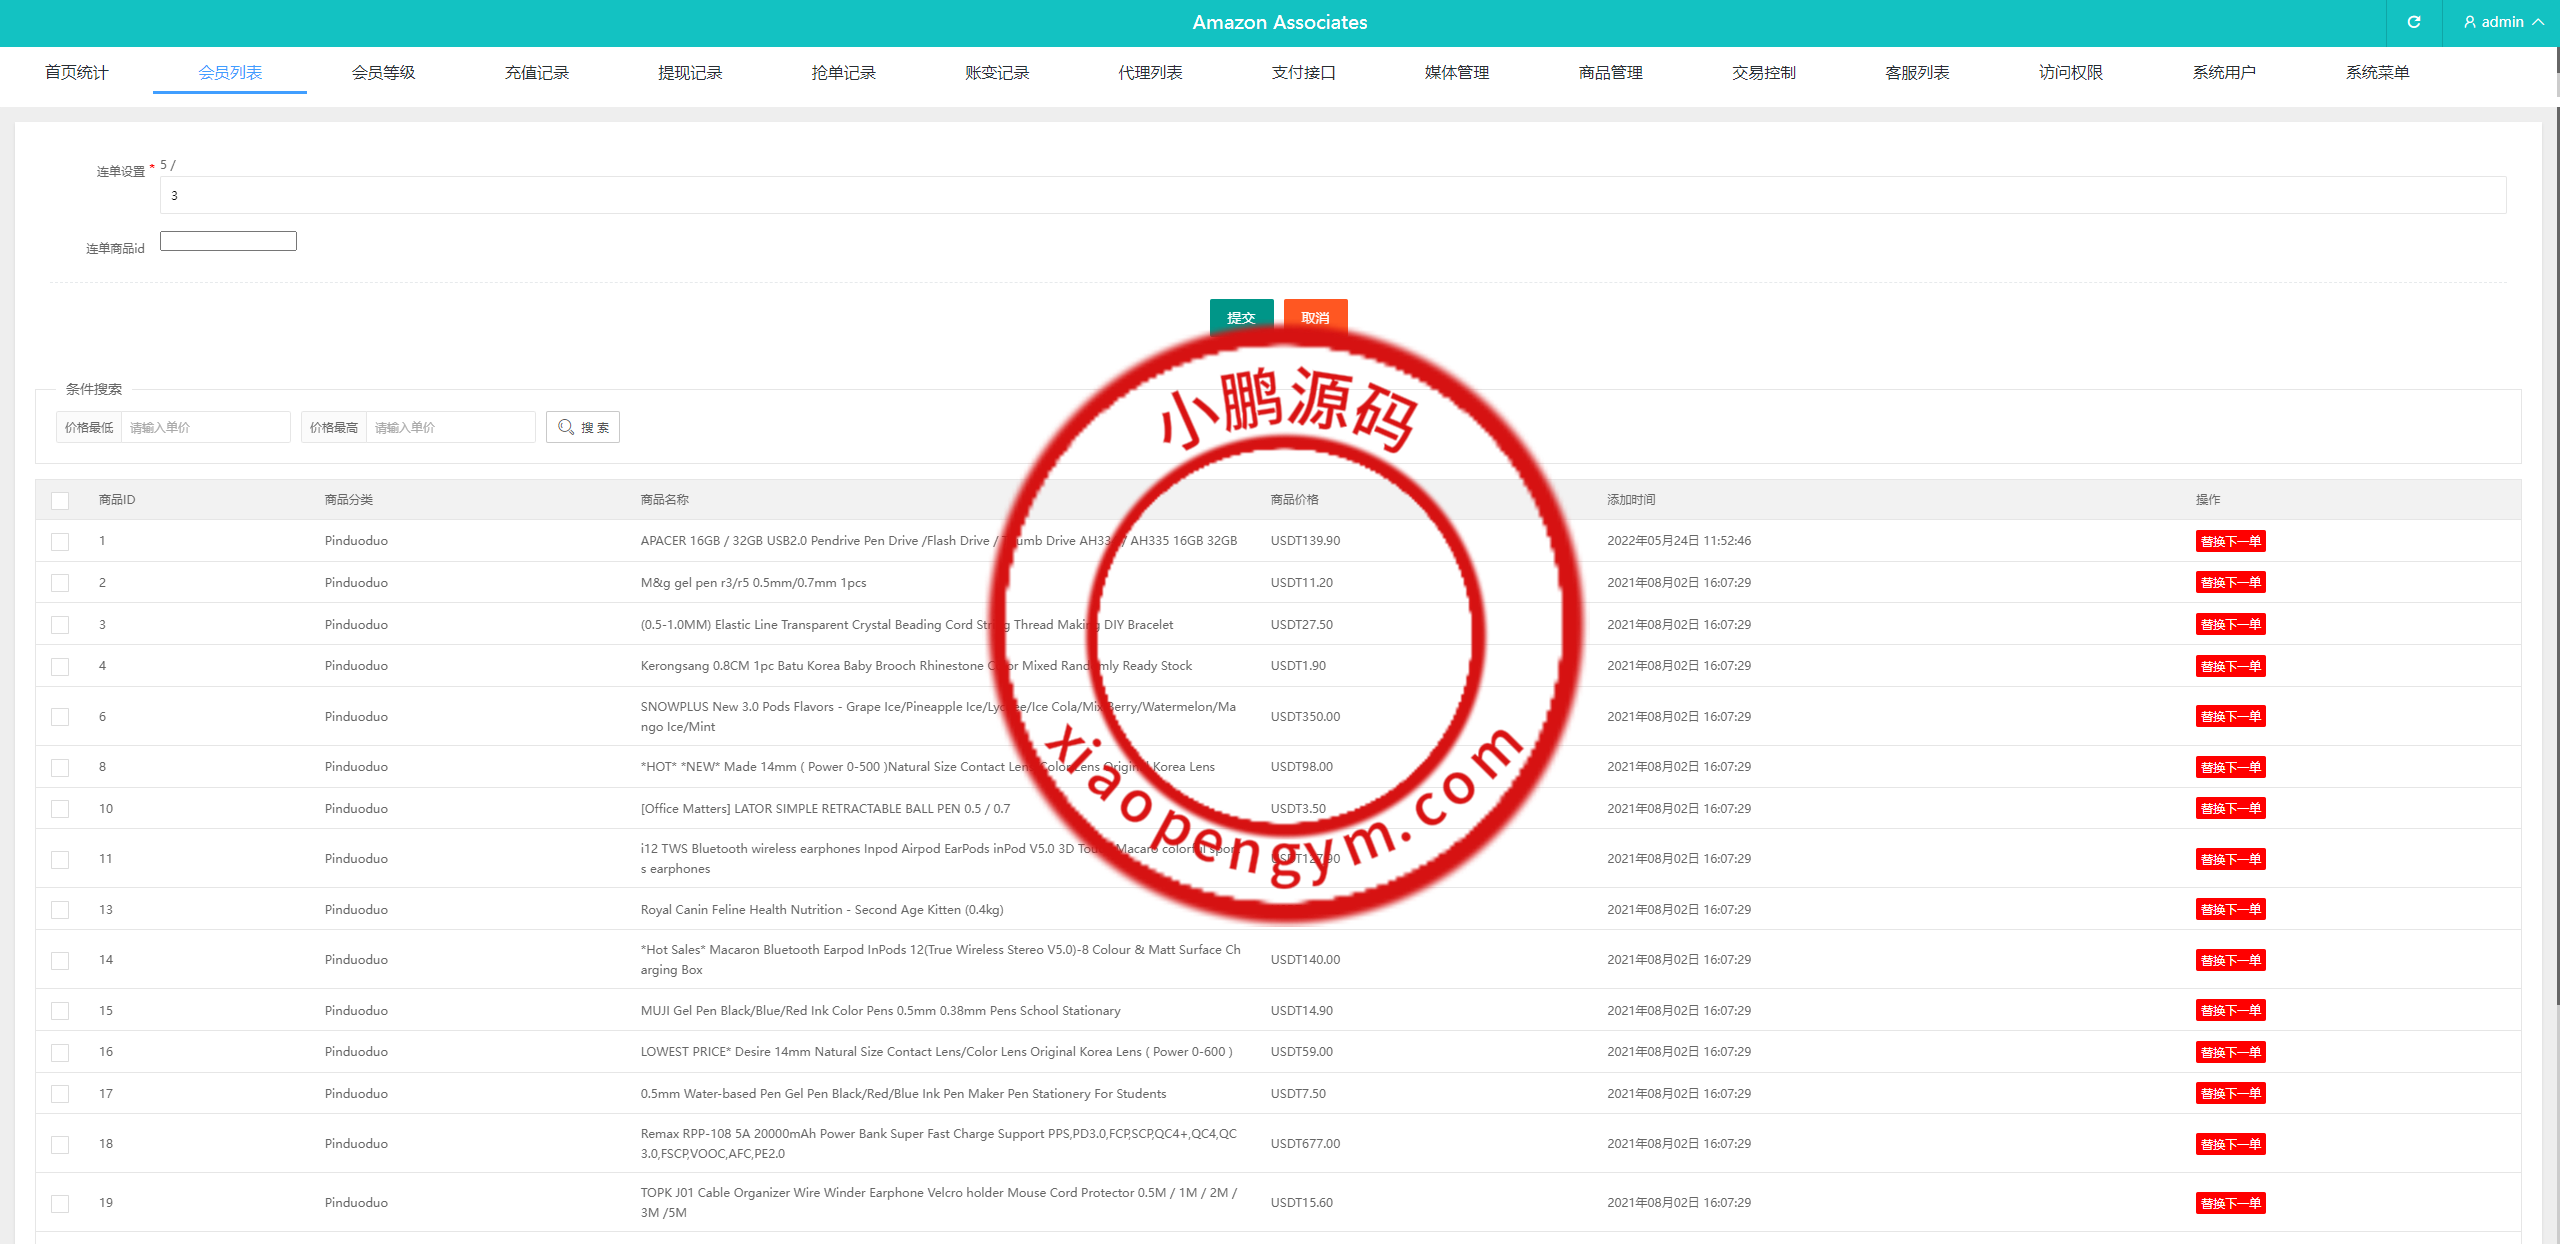Check the MUJI Gel Pen row checkbox
This screenshot has height=1244, width=2560.
(x=60, y=1011)
